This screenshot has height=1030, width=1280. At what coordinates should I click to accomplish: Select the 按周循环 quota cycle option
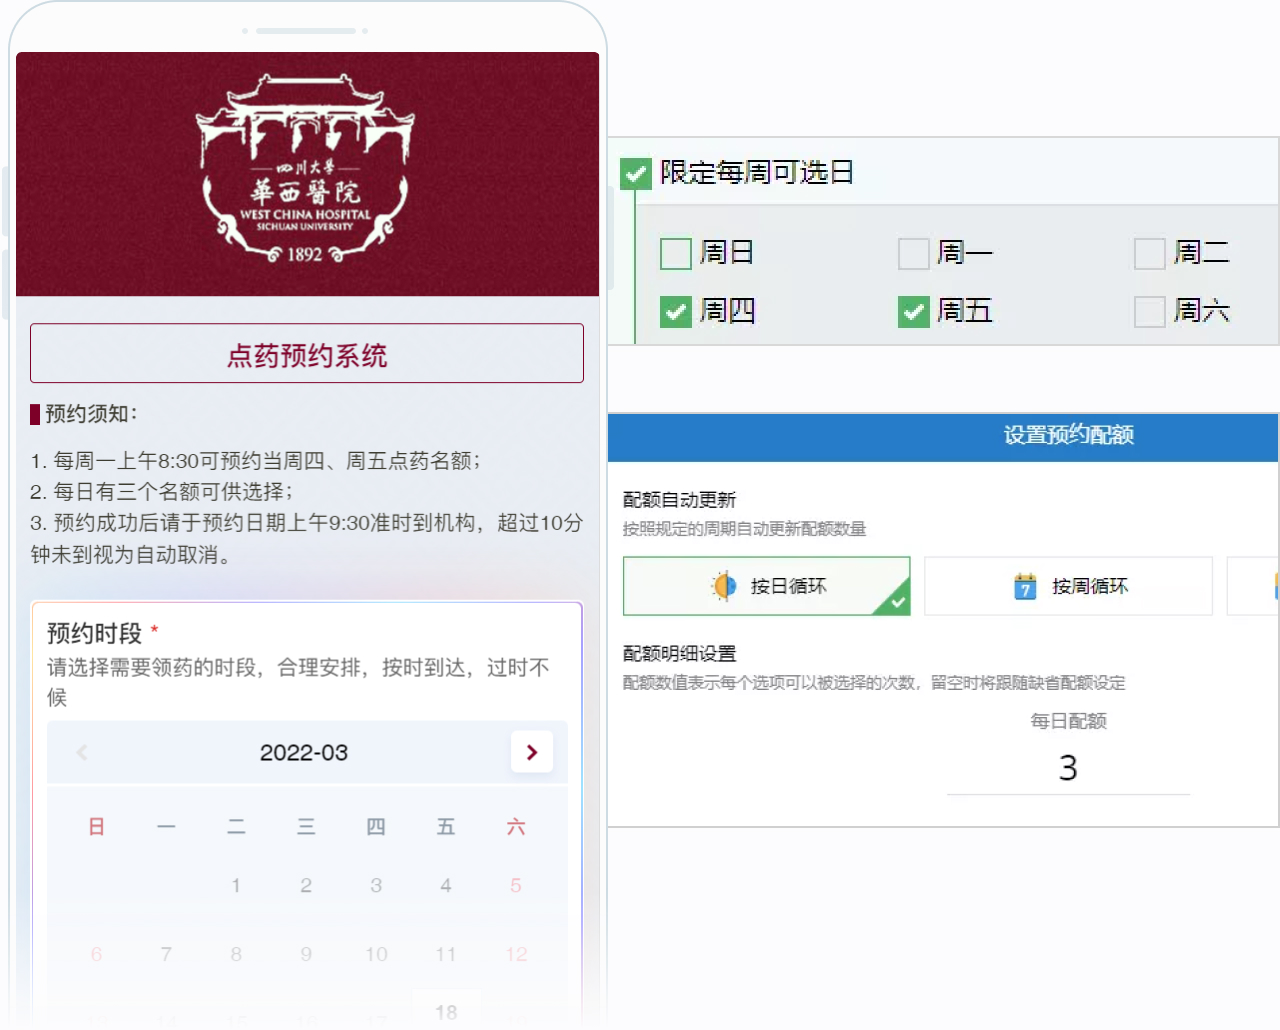[1067, 586]
